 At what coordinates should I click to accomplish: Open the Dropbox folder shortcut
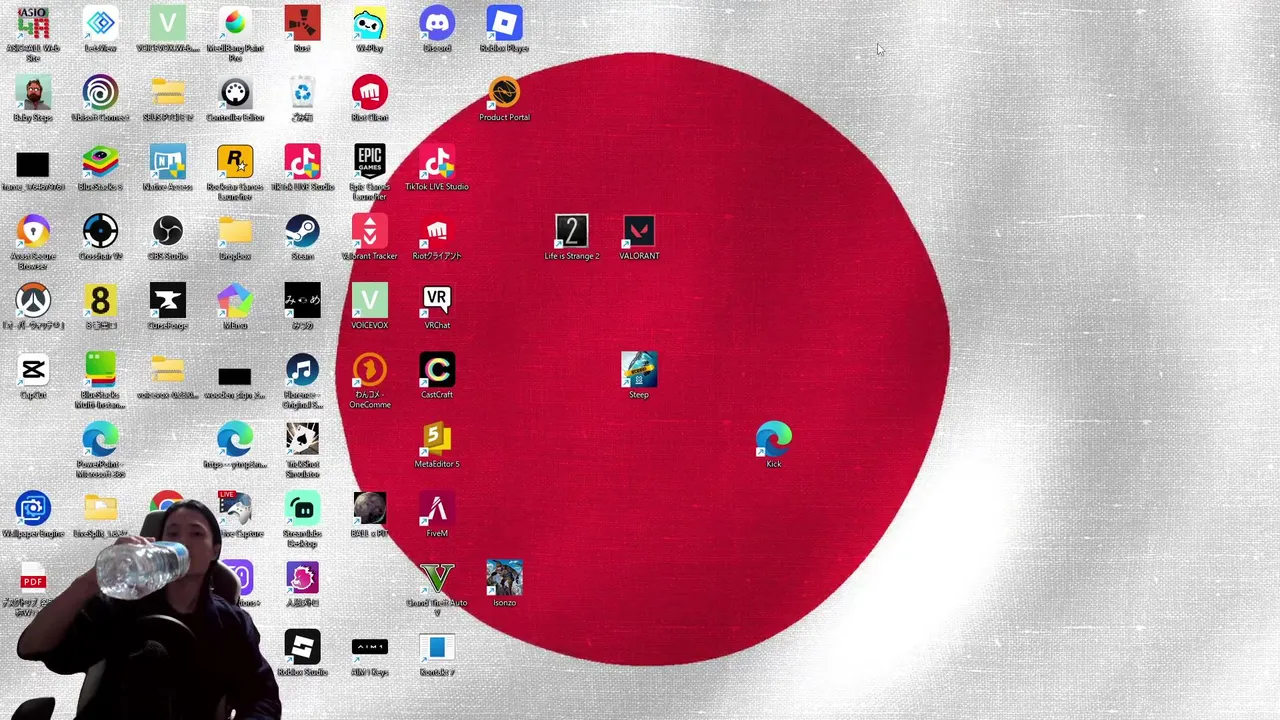click(235, 232)
